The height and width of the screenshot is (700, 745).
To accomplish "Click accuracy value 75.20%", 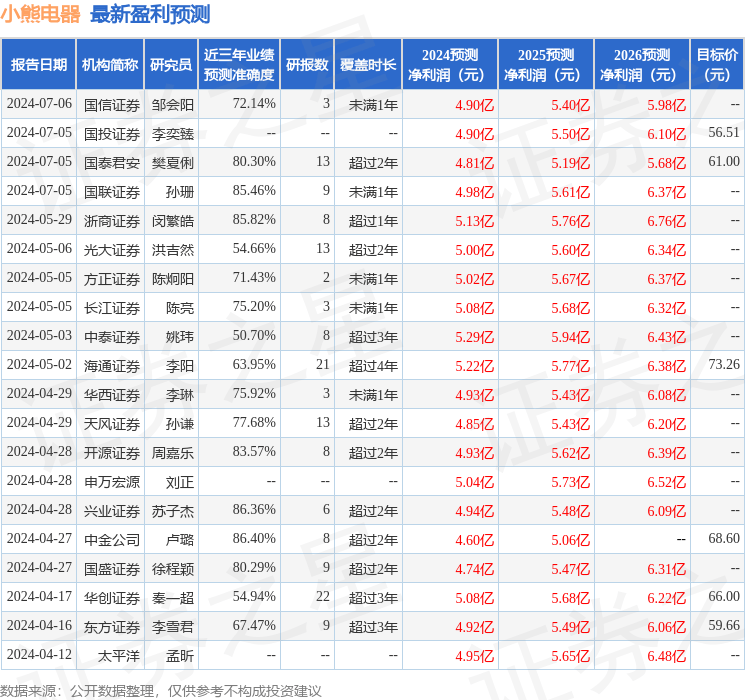I will tap(254, 307).
